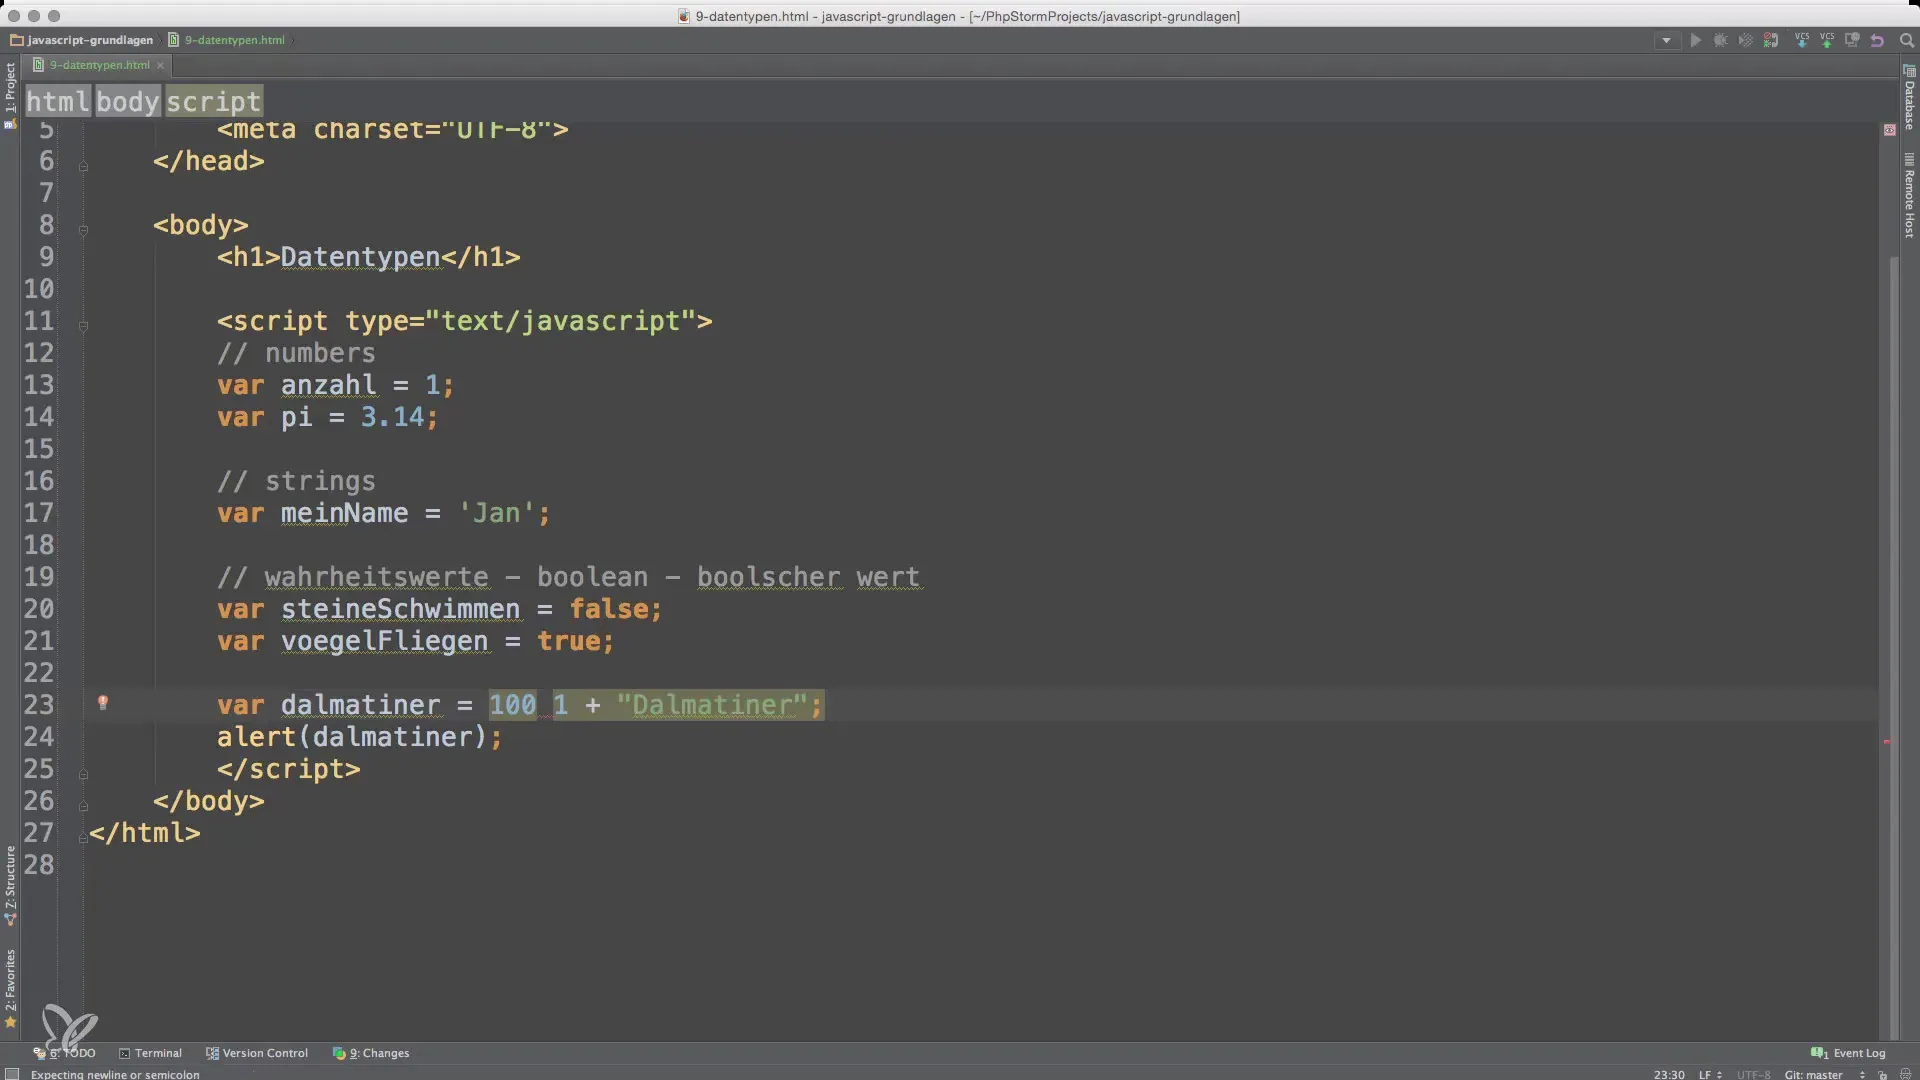Screen dimensions: 1920x1080
Task: Click the closing body fold marker on line 26
Action: pyautogui.click(x=83, y=806)
